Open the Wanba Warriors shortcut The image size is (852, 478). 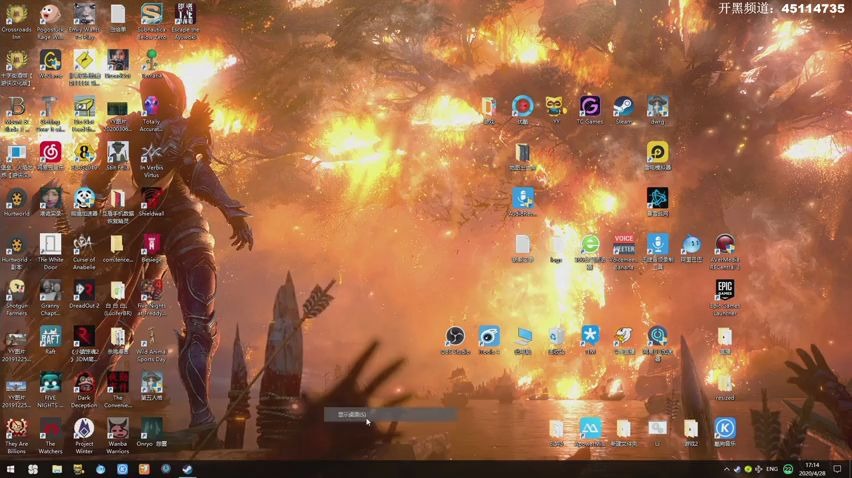point(117,436)
